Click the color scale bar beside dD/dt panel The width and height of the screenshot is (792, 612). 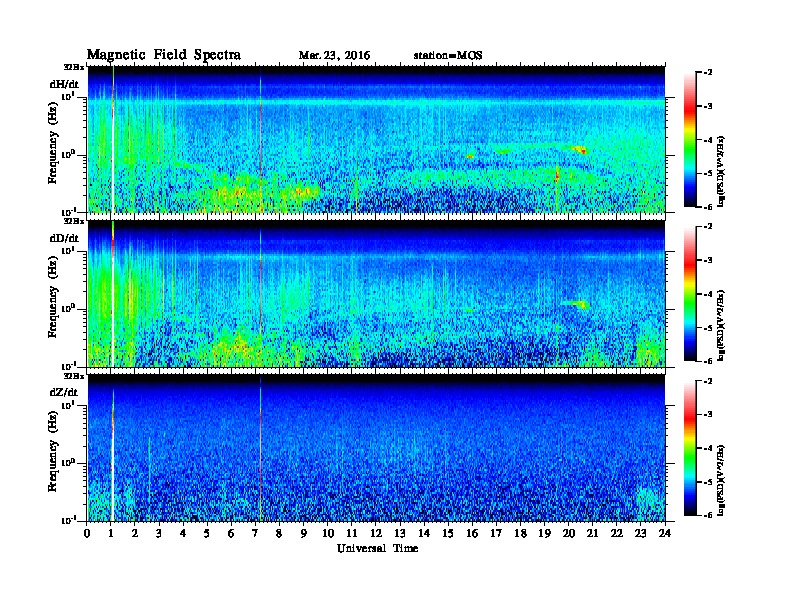pyautogui.click(x=690, y=294)
